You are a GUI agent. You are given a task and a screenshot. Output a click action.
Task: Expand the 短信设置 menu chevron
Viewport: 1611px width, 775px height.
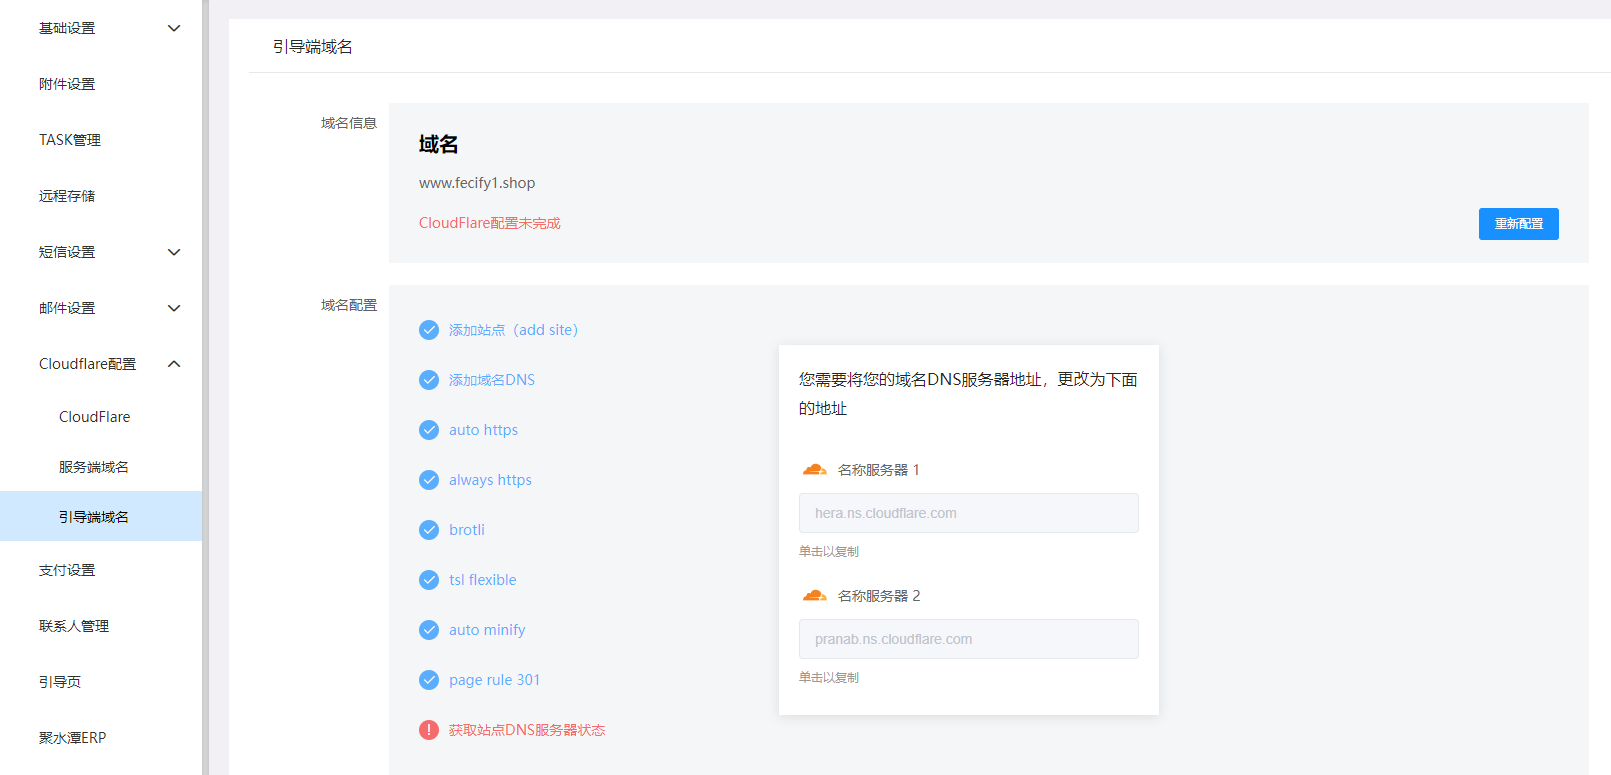coord(174,252)
